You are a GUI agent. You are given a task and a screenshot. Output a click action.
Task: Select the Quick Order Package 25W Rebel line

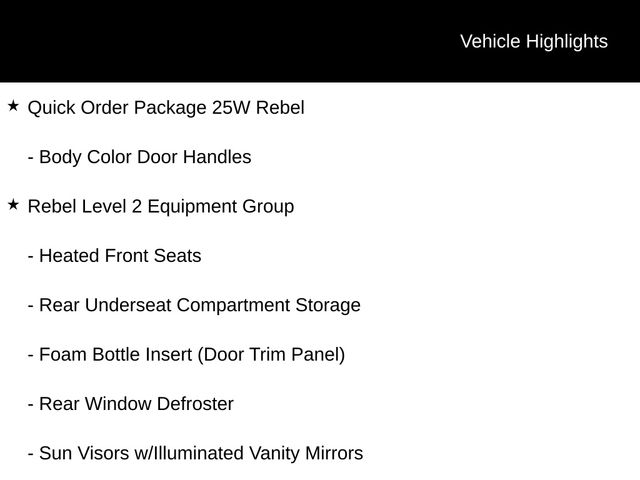tap(166, 107)
